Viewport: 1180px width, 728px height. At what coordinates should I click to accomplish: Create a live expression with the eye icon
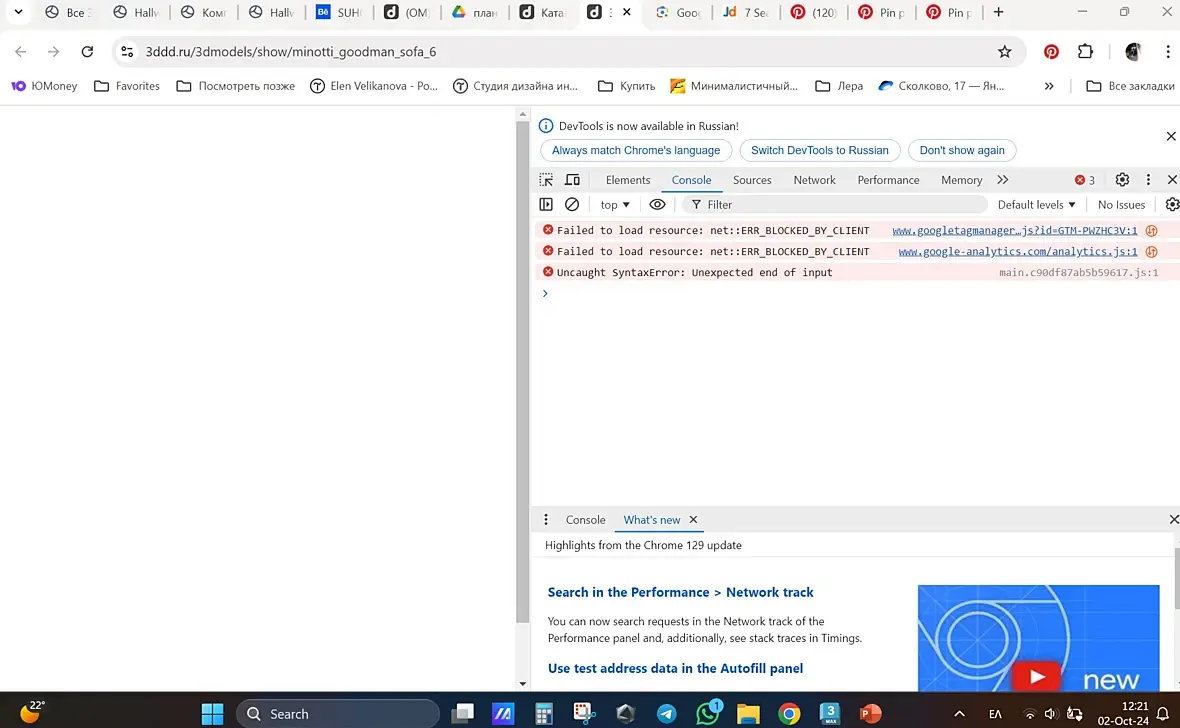point(657,204)
